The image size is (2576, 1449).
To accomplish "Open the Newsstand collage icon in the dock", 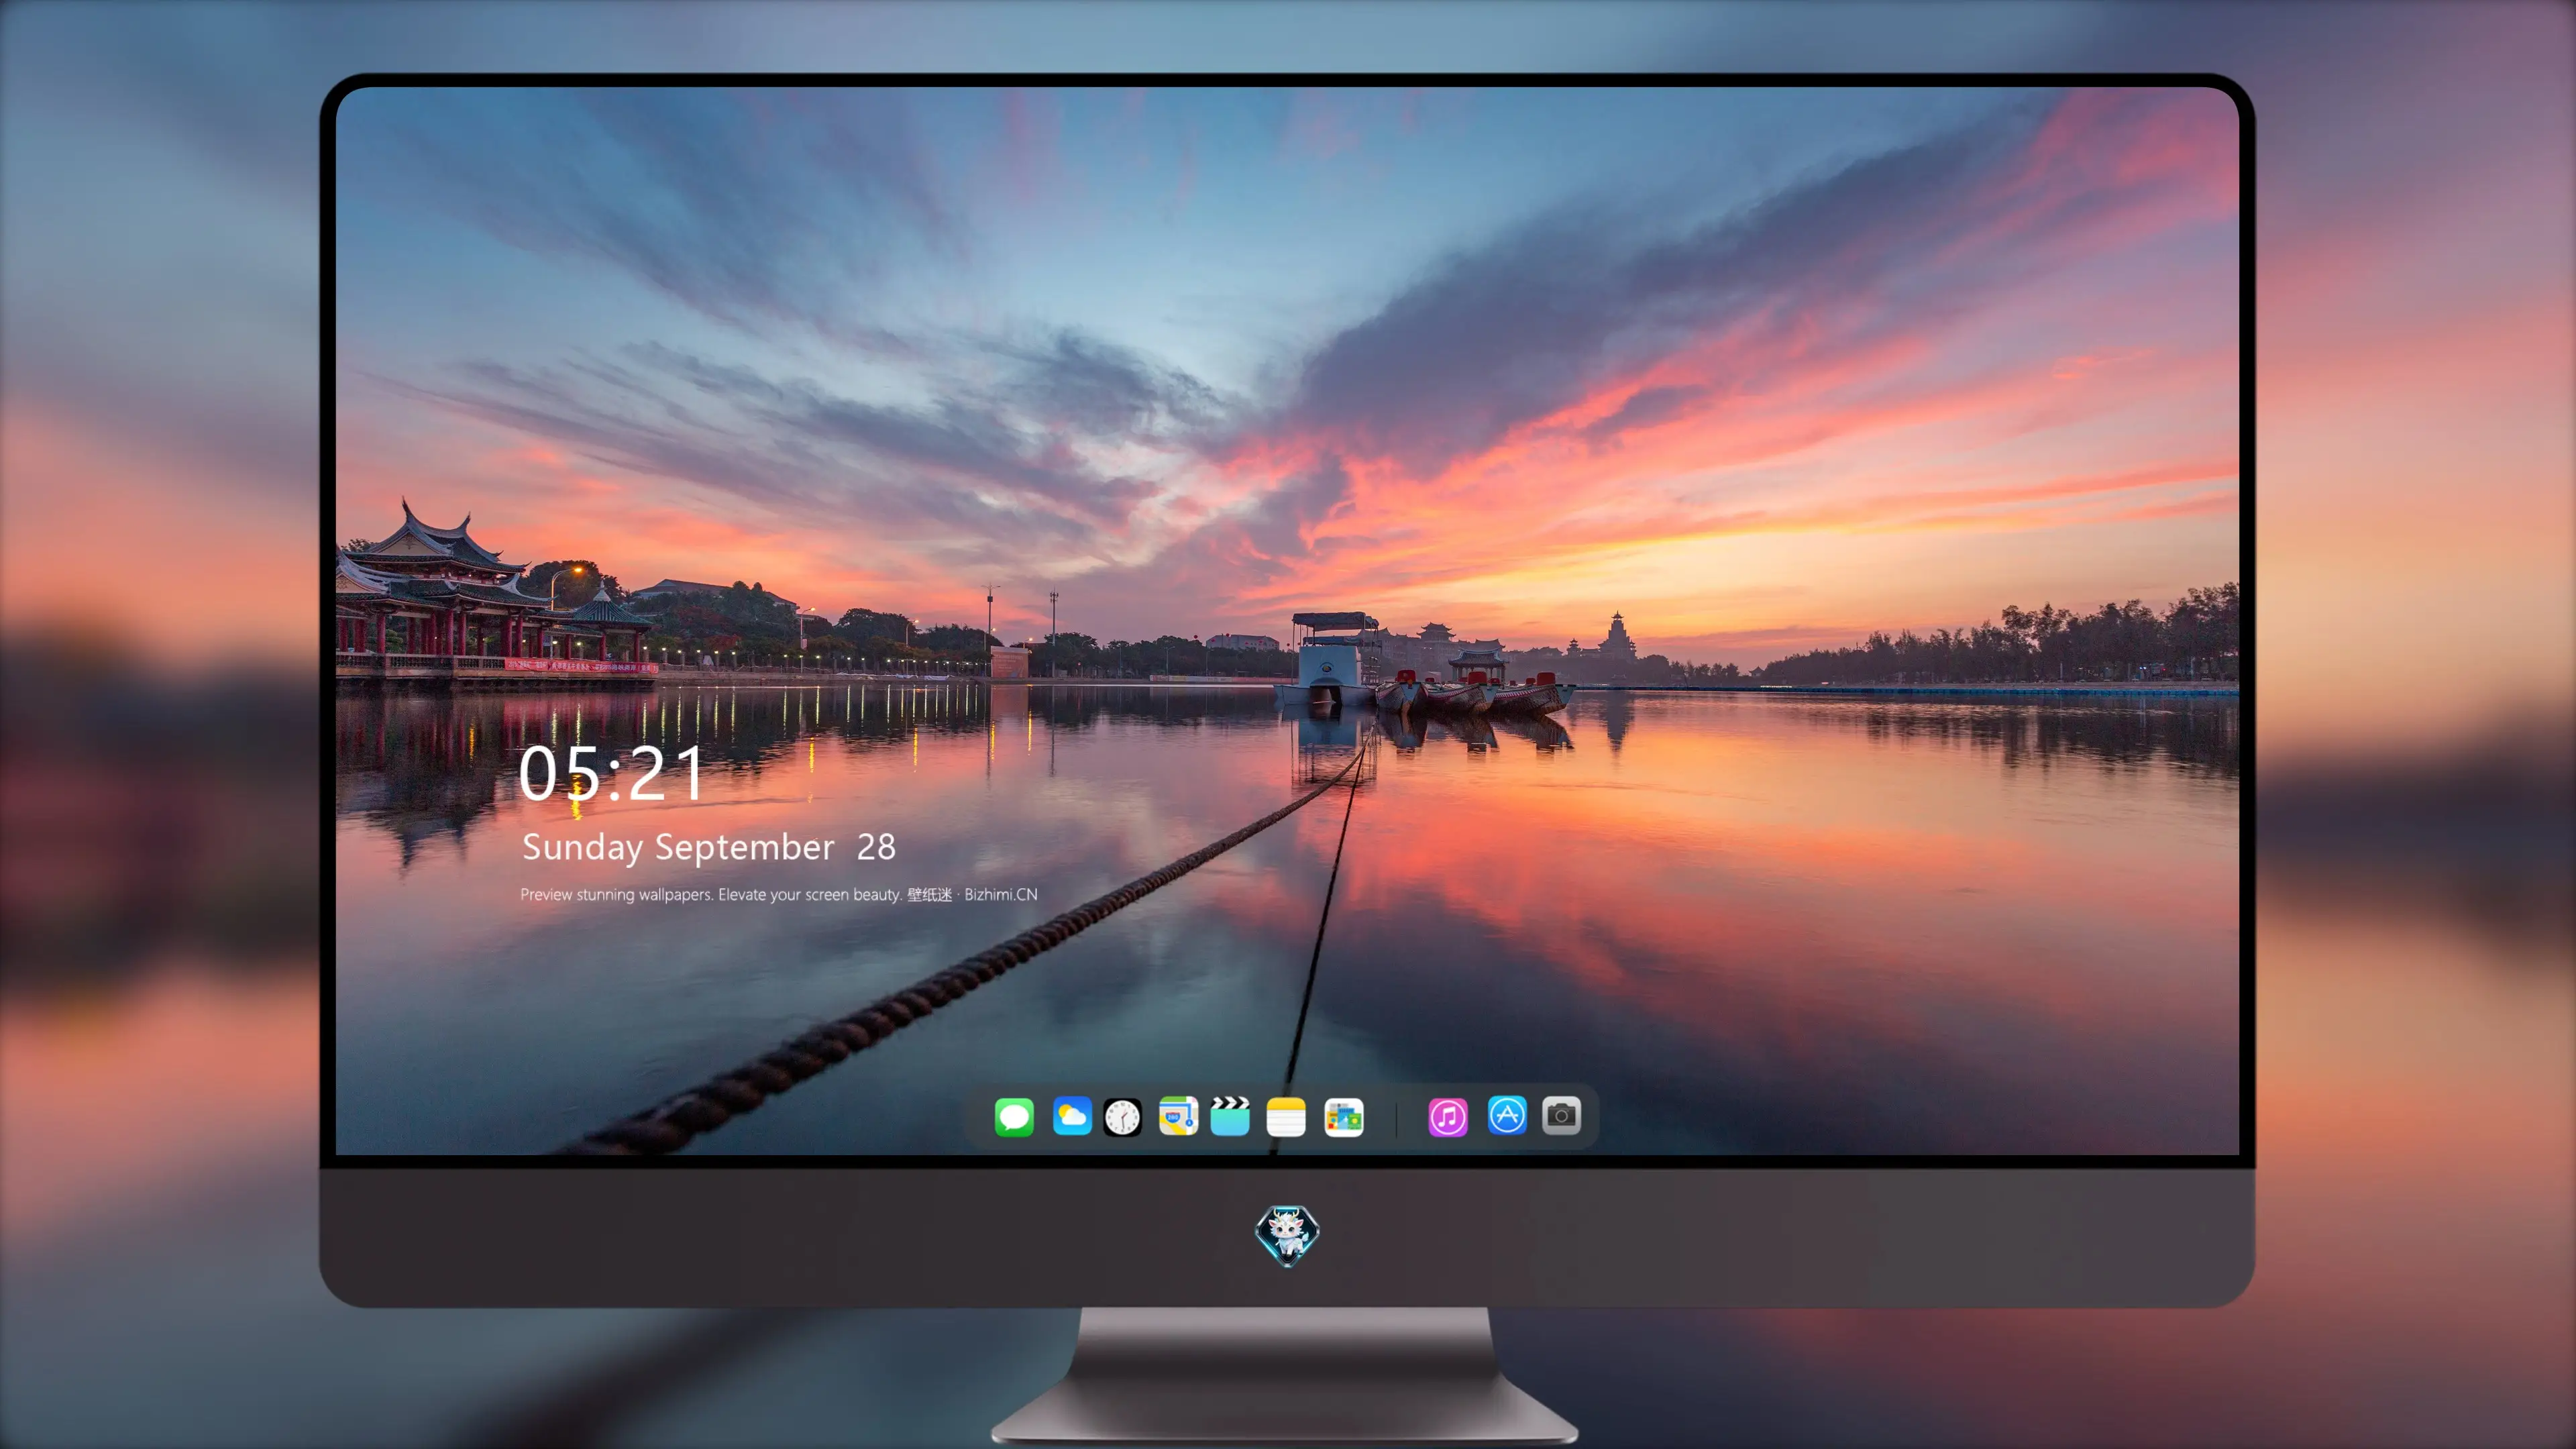I will coord(1343,1117).
